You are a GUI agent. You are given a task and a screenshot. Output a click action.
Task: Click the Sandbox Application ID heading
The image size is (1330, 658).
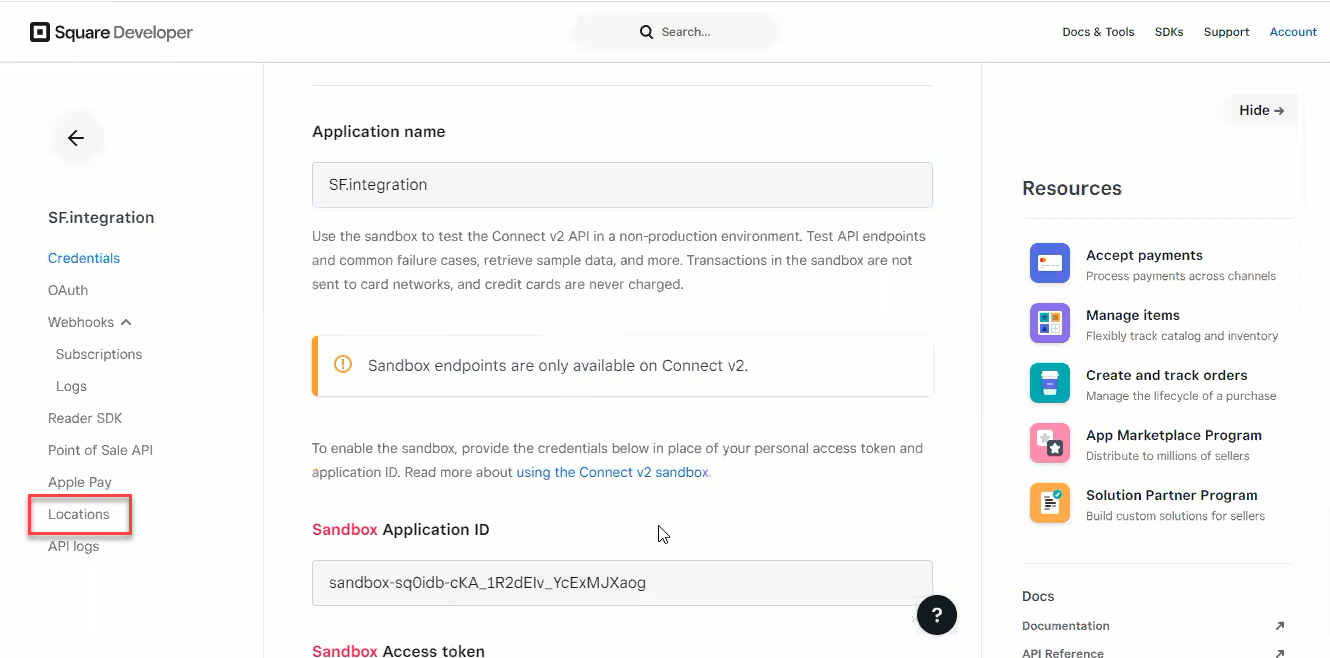401,529
